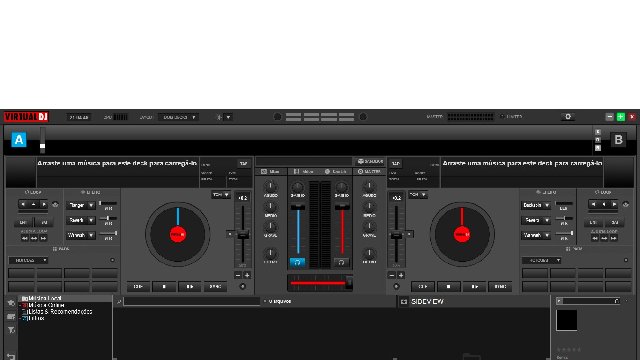
Task: Click left channel filter knob
Action: click(270, 253)
